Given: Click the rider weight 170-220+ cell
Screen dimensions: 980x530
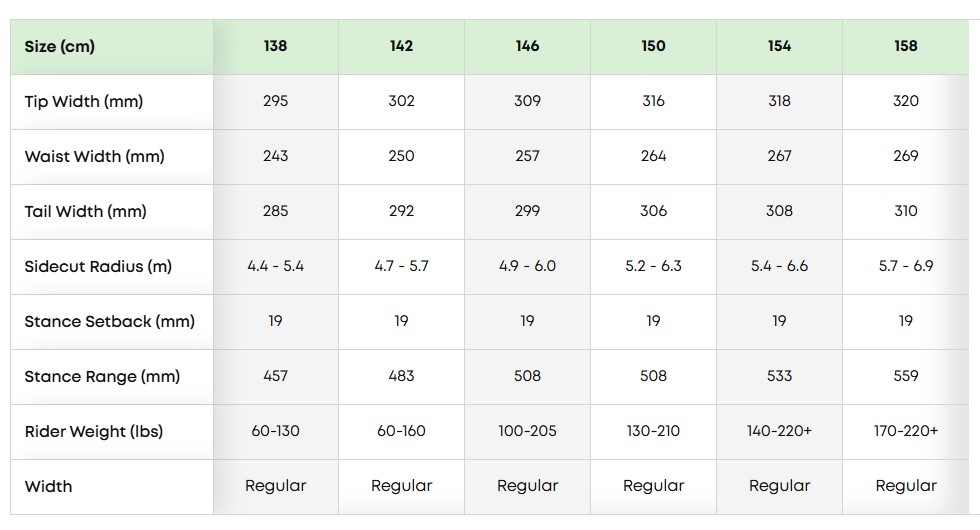Looking at the screenshot, I should 905,431.
